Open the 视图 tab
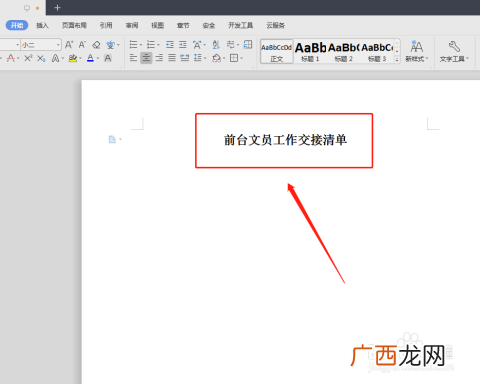Viewport: 480px width, 384px height. tap(157, 25)
